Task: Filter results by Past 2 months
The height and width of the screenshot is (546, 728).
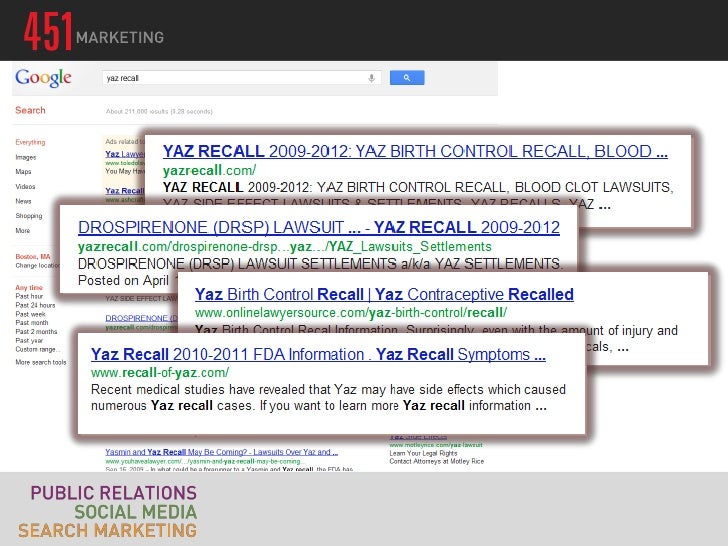Action: (36, 332)
